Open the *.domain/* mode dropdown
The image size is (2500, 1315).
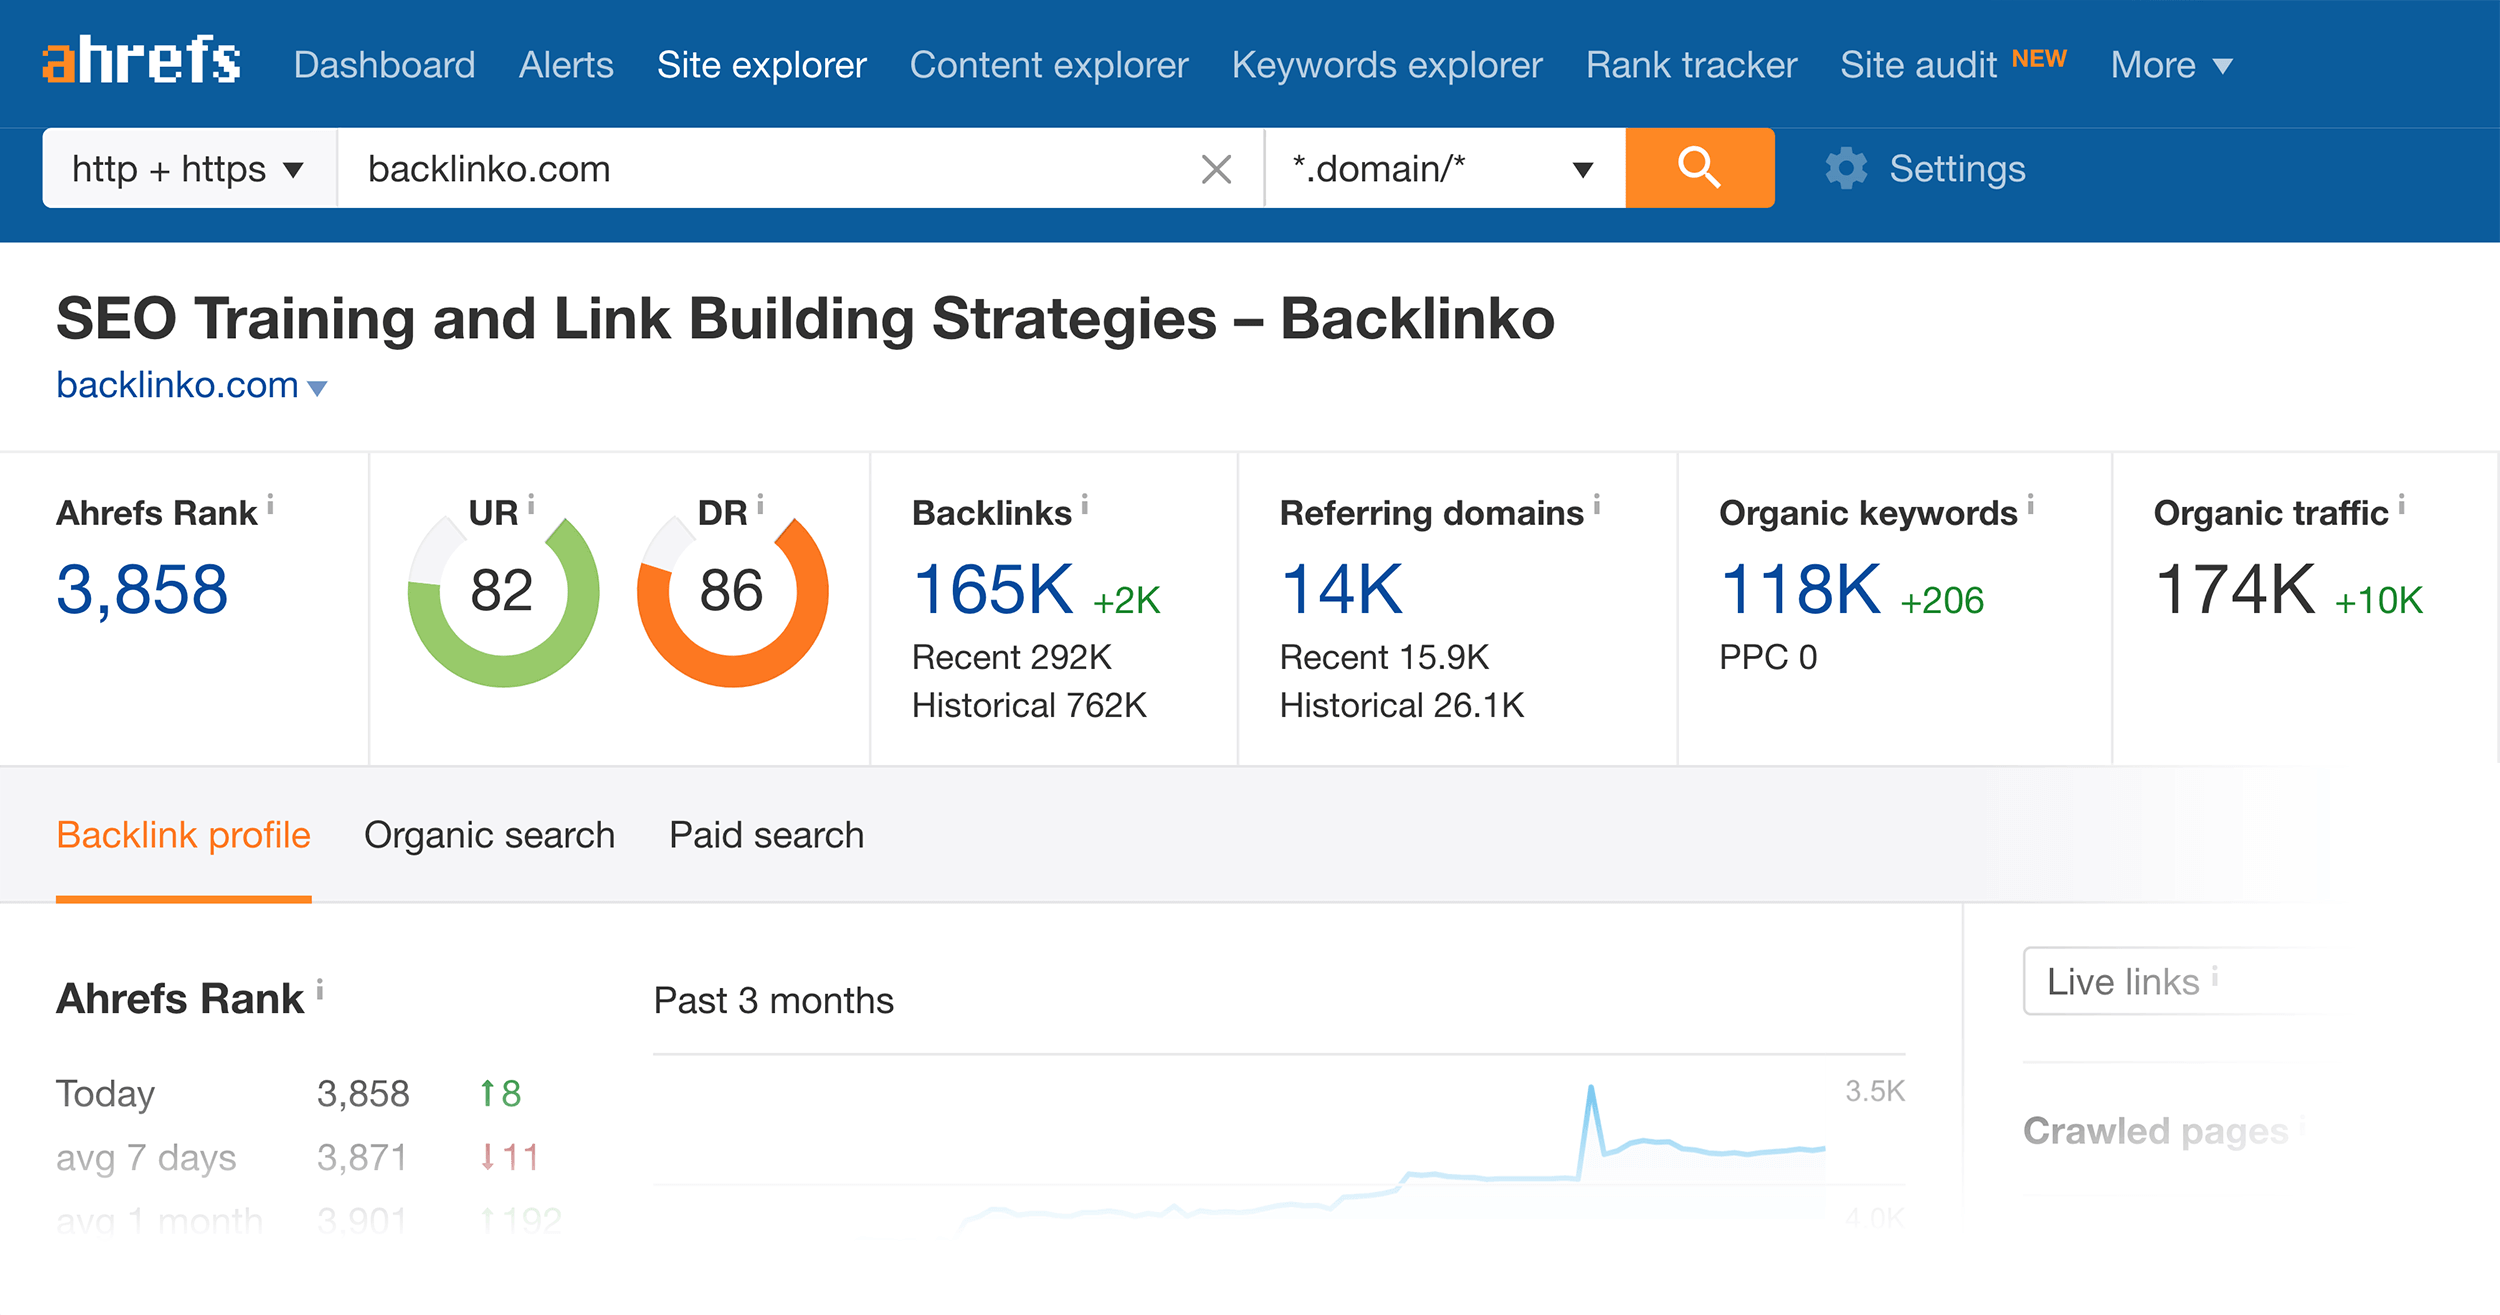coord(1440,168)
